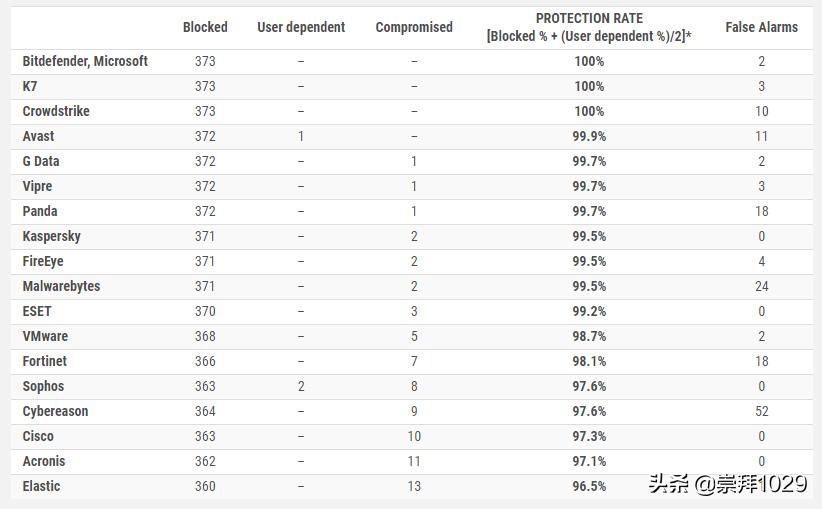The image size is (822, 509).
Task: Click the Blocked column header
Action: coord(205,27)
